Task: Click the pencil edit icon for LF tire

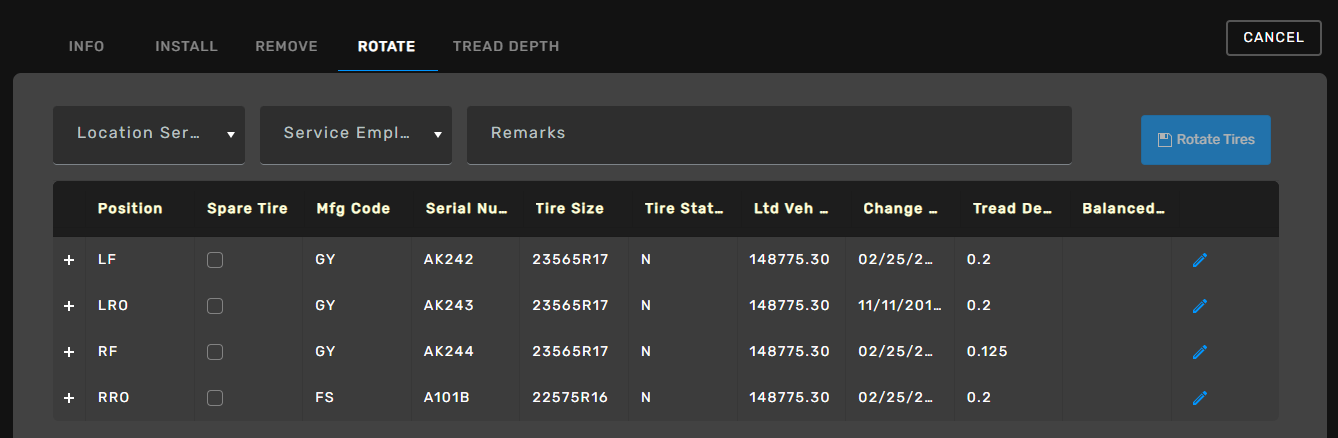Action: pyautogui.click(x=1200, y=260)
